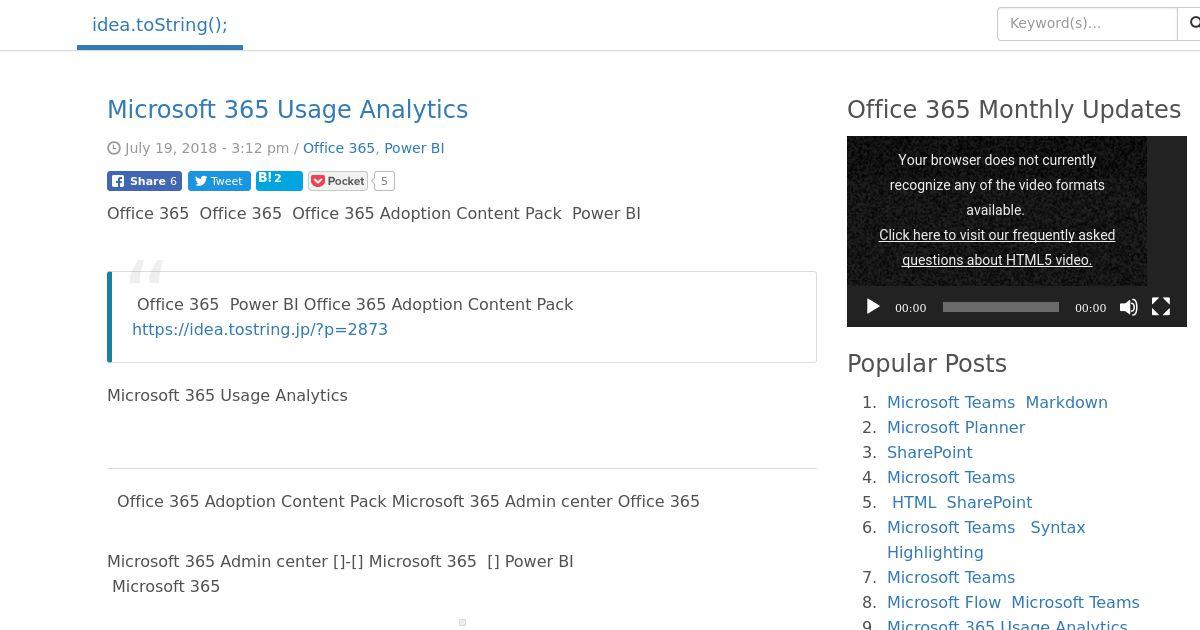Bookmark the post on Hatena
The image size is (1200, 630).
pyautogui.click(x=279, y=181)
